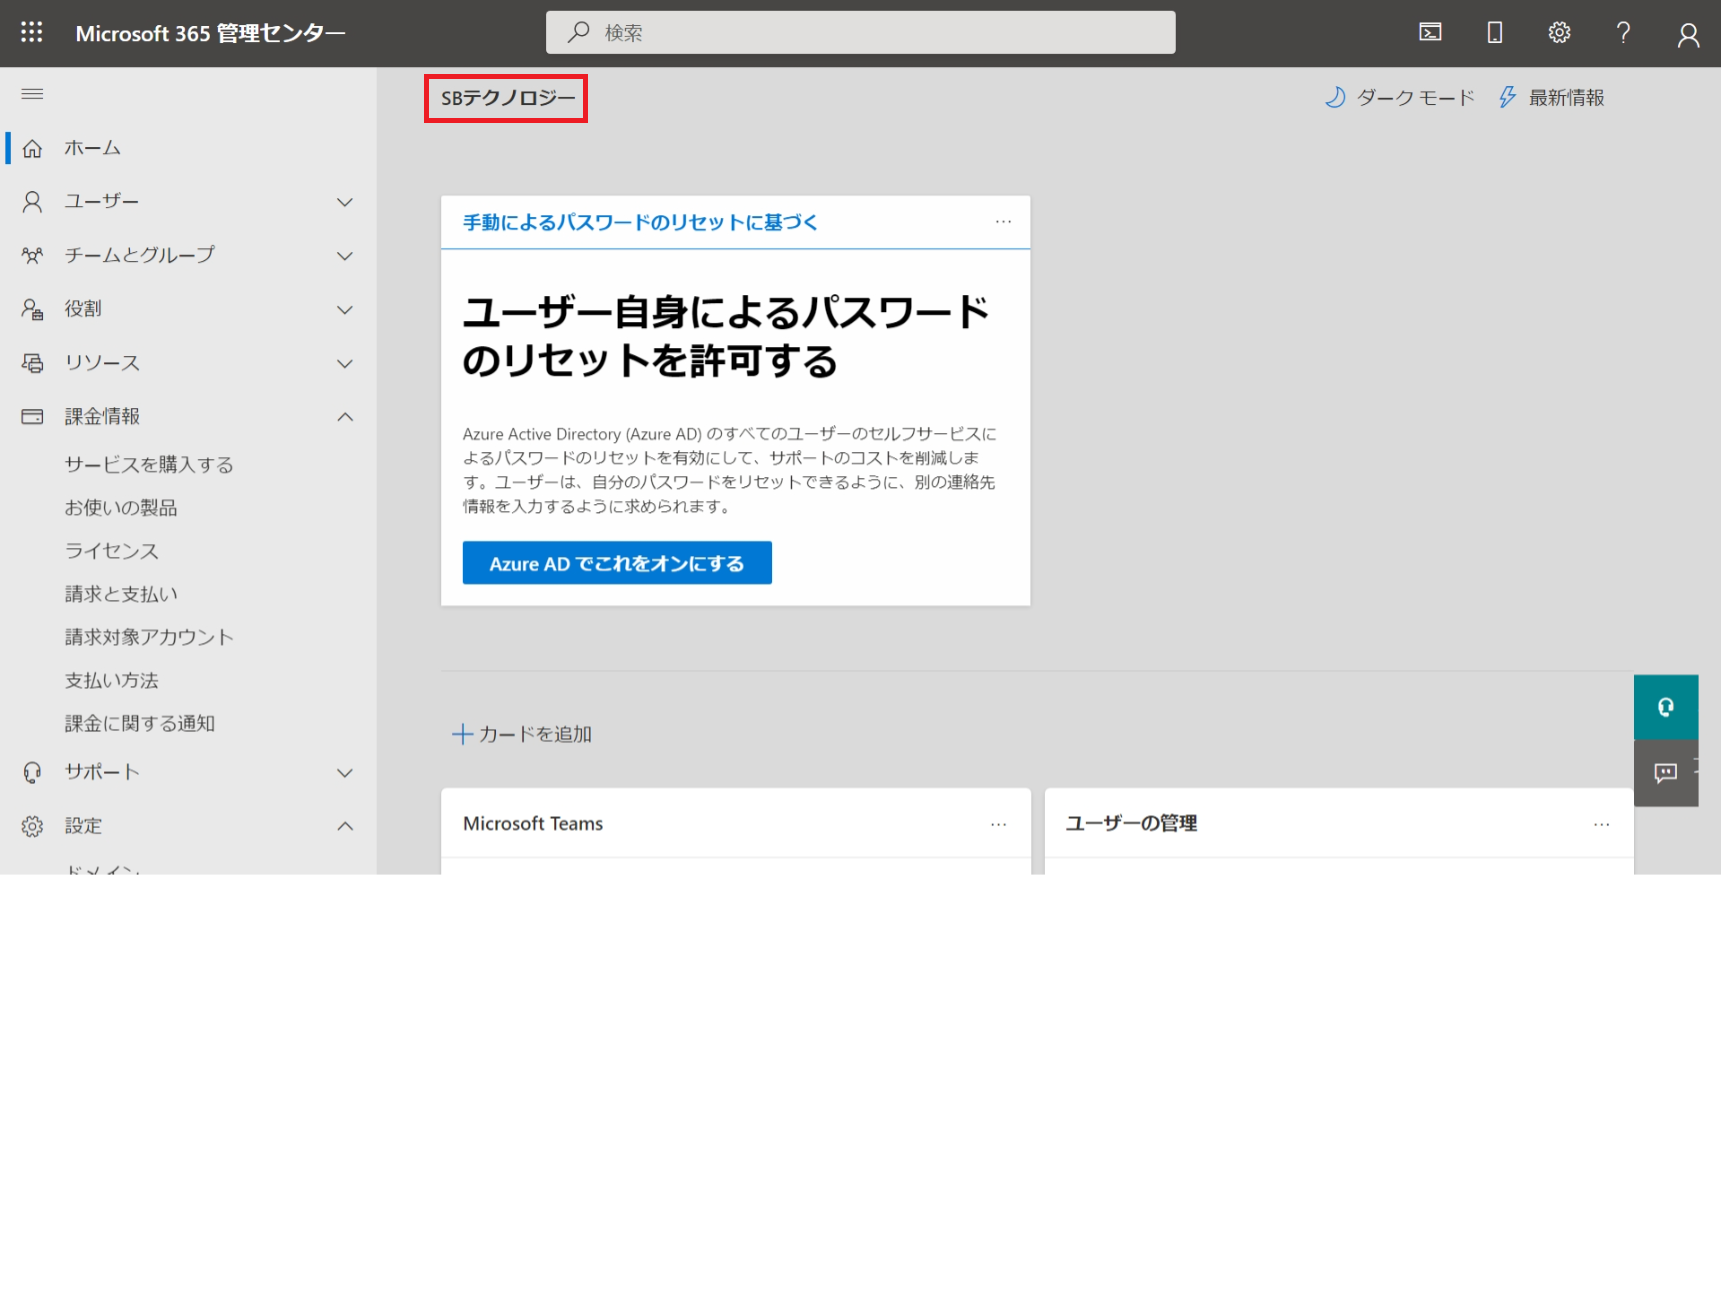Open ライセンス page
Screen dimensions: 1721x1304
[x=112, y=550]
